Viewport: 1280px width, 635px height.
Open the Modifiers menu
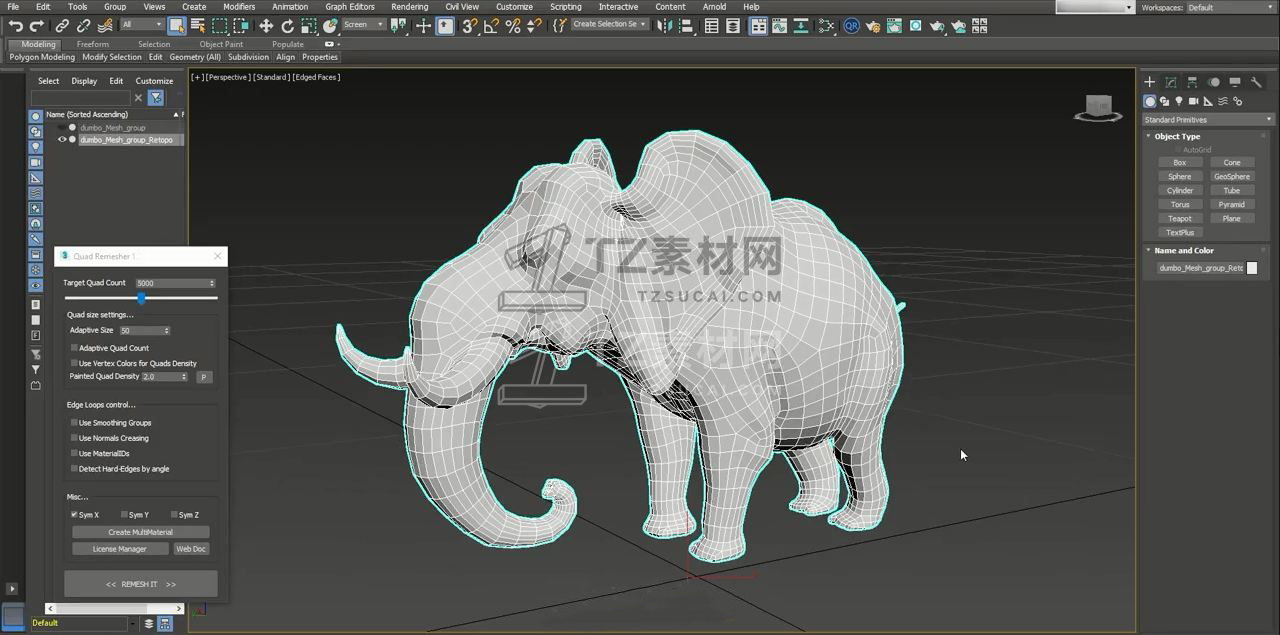click(x=239, y=7)
